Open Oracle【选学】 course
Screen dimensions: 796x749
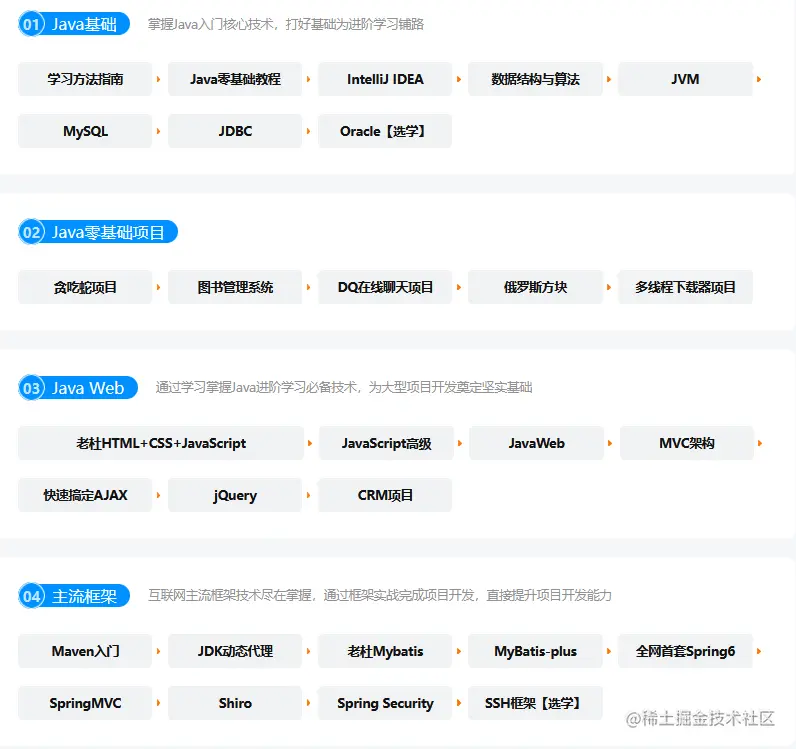click(x=385, y=131)
